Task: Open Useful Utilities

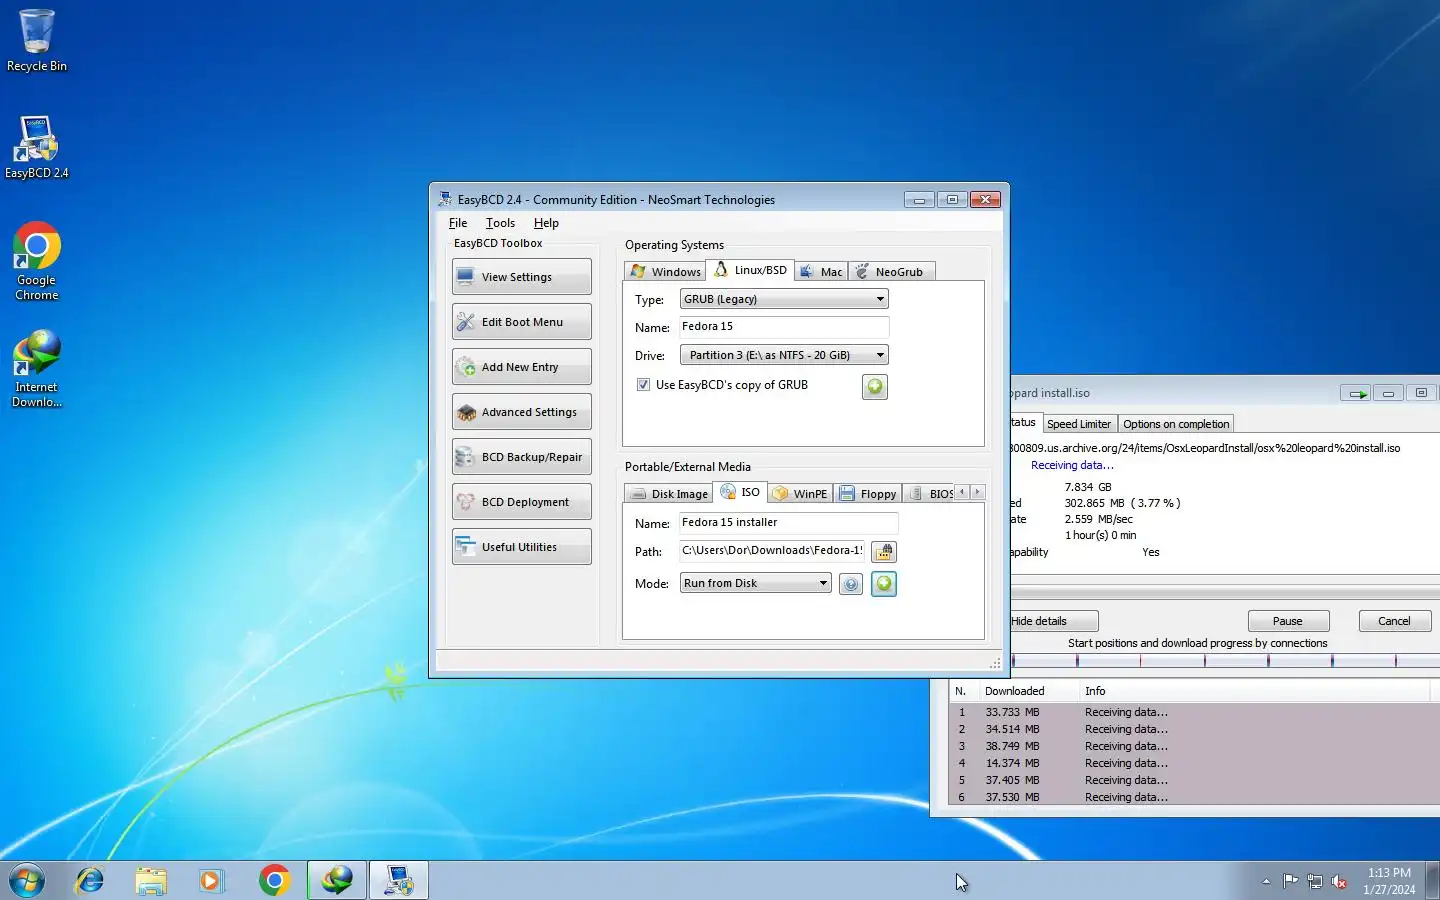Action: [x=521, y=547]
